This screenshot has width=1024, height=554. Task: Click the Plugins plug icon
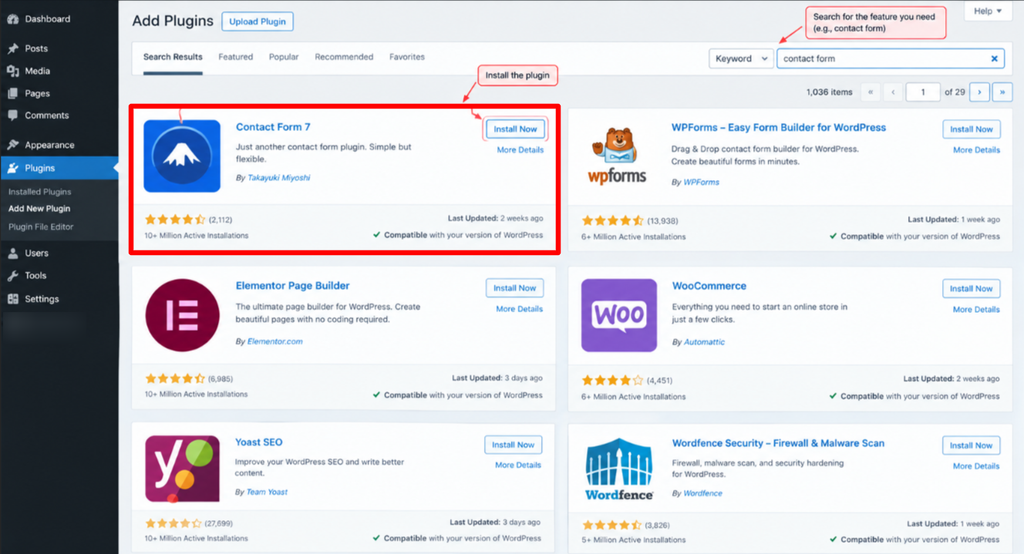(x=13, y=168)
